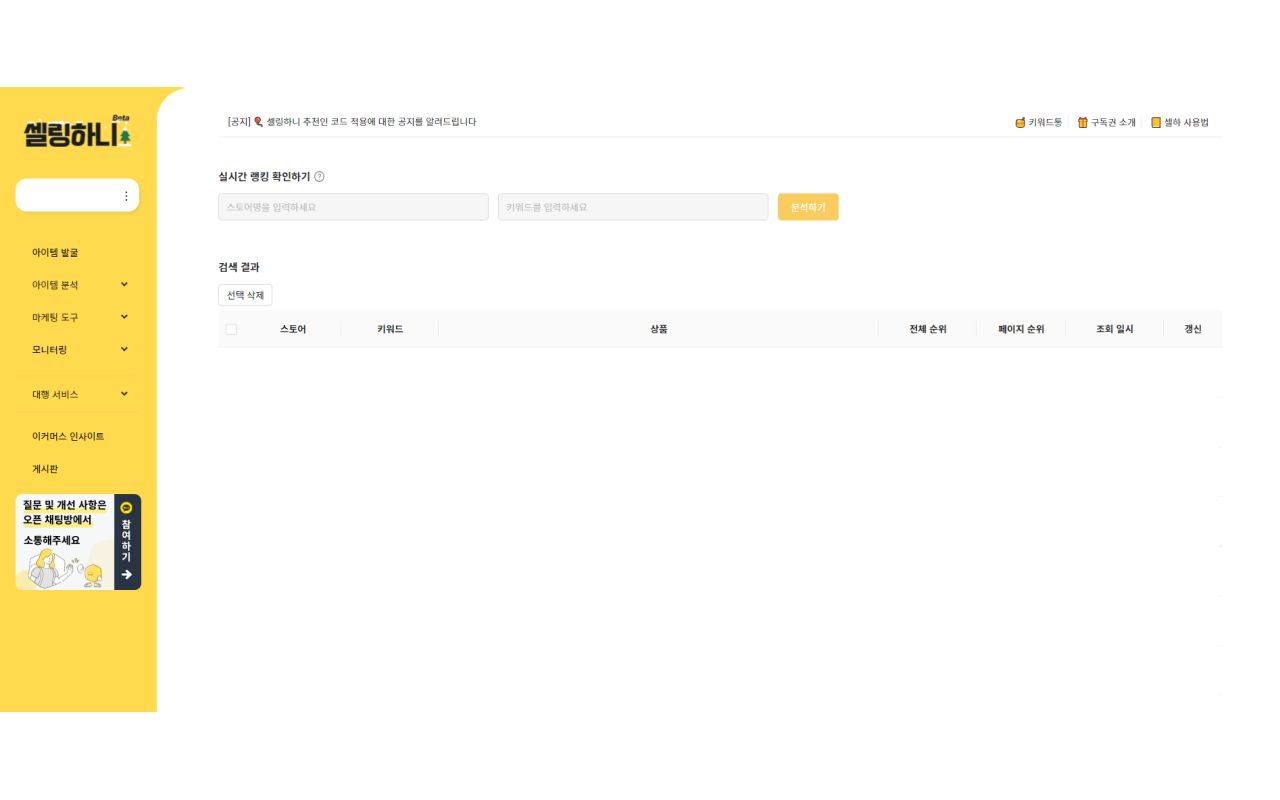Viewport: 1280px width, 800px height.
Task: Focus the 스토어명을 입력하세요 input field
Action: coord(353,207)
